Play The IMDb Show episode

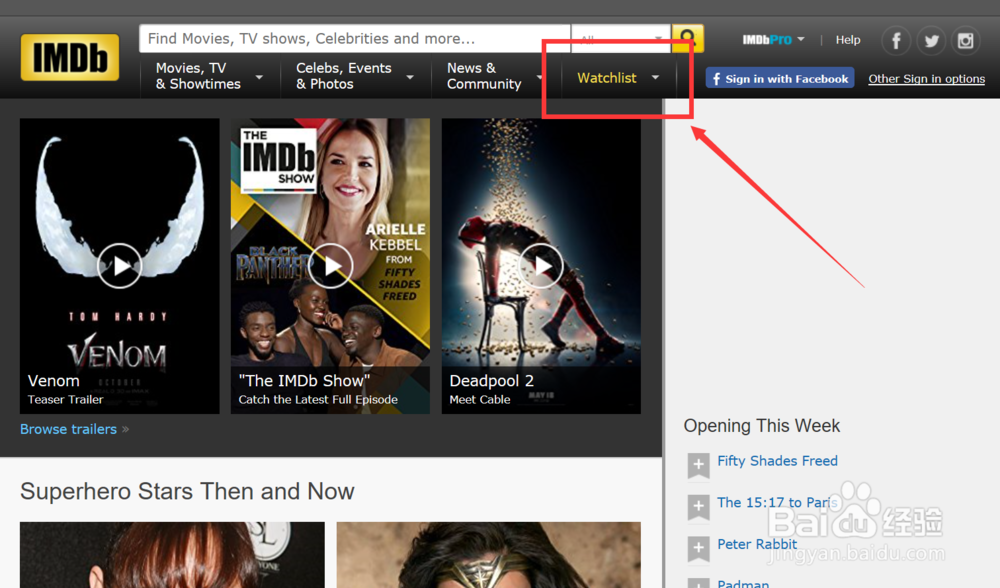coord(330,265)
